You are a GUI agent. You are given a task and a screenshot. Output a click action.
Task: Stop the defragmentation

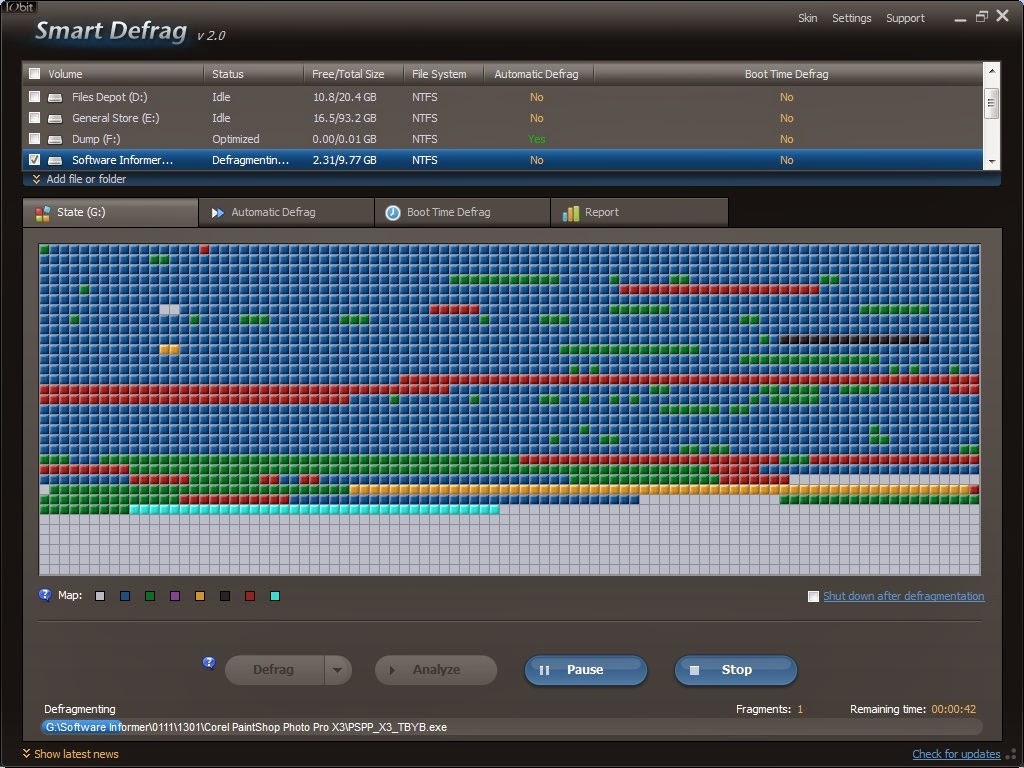(x=736, y=670)
